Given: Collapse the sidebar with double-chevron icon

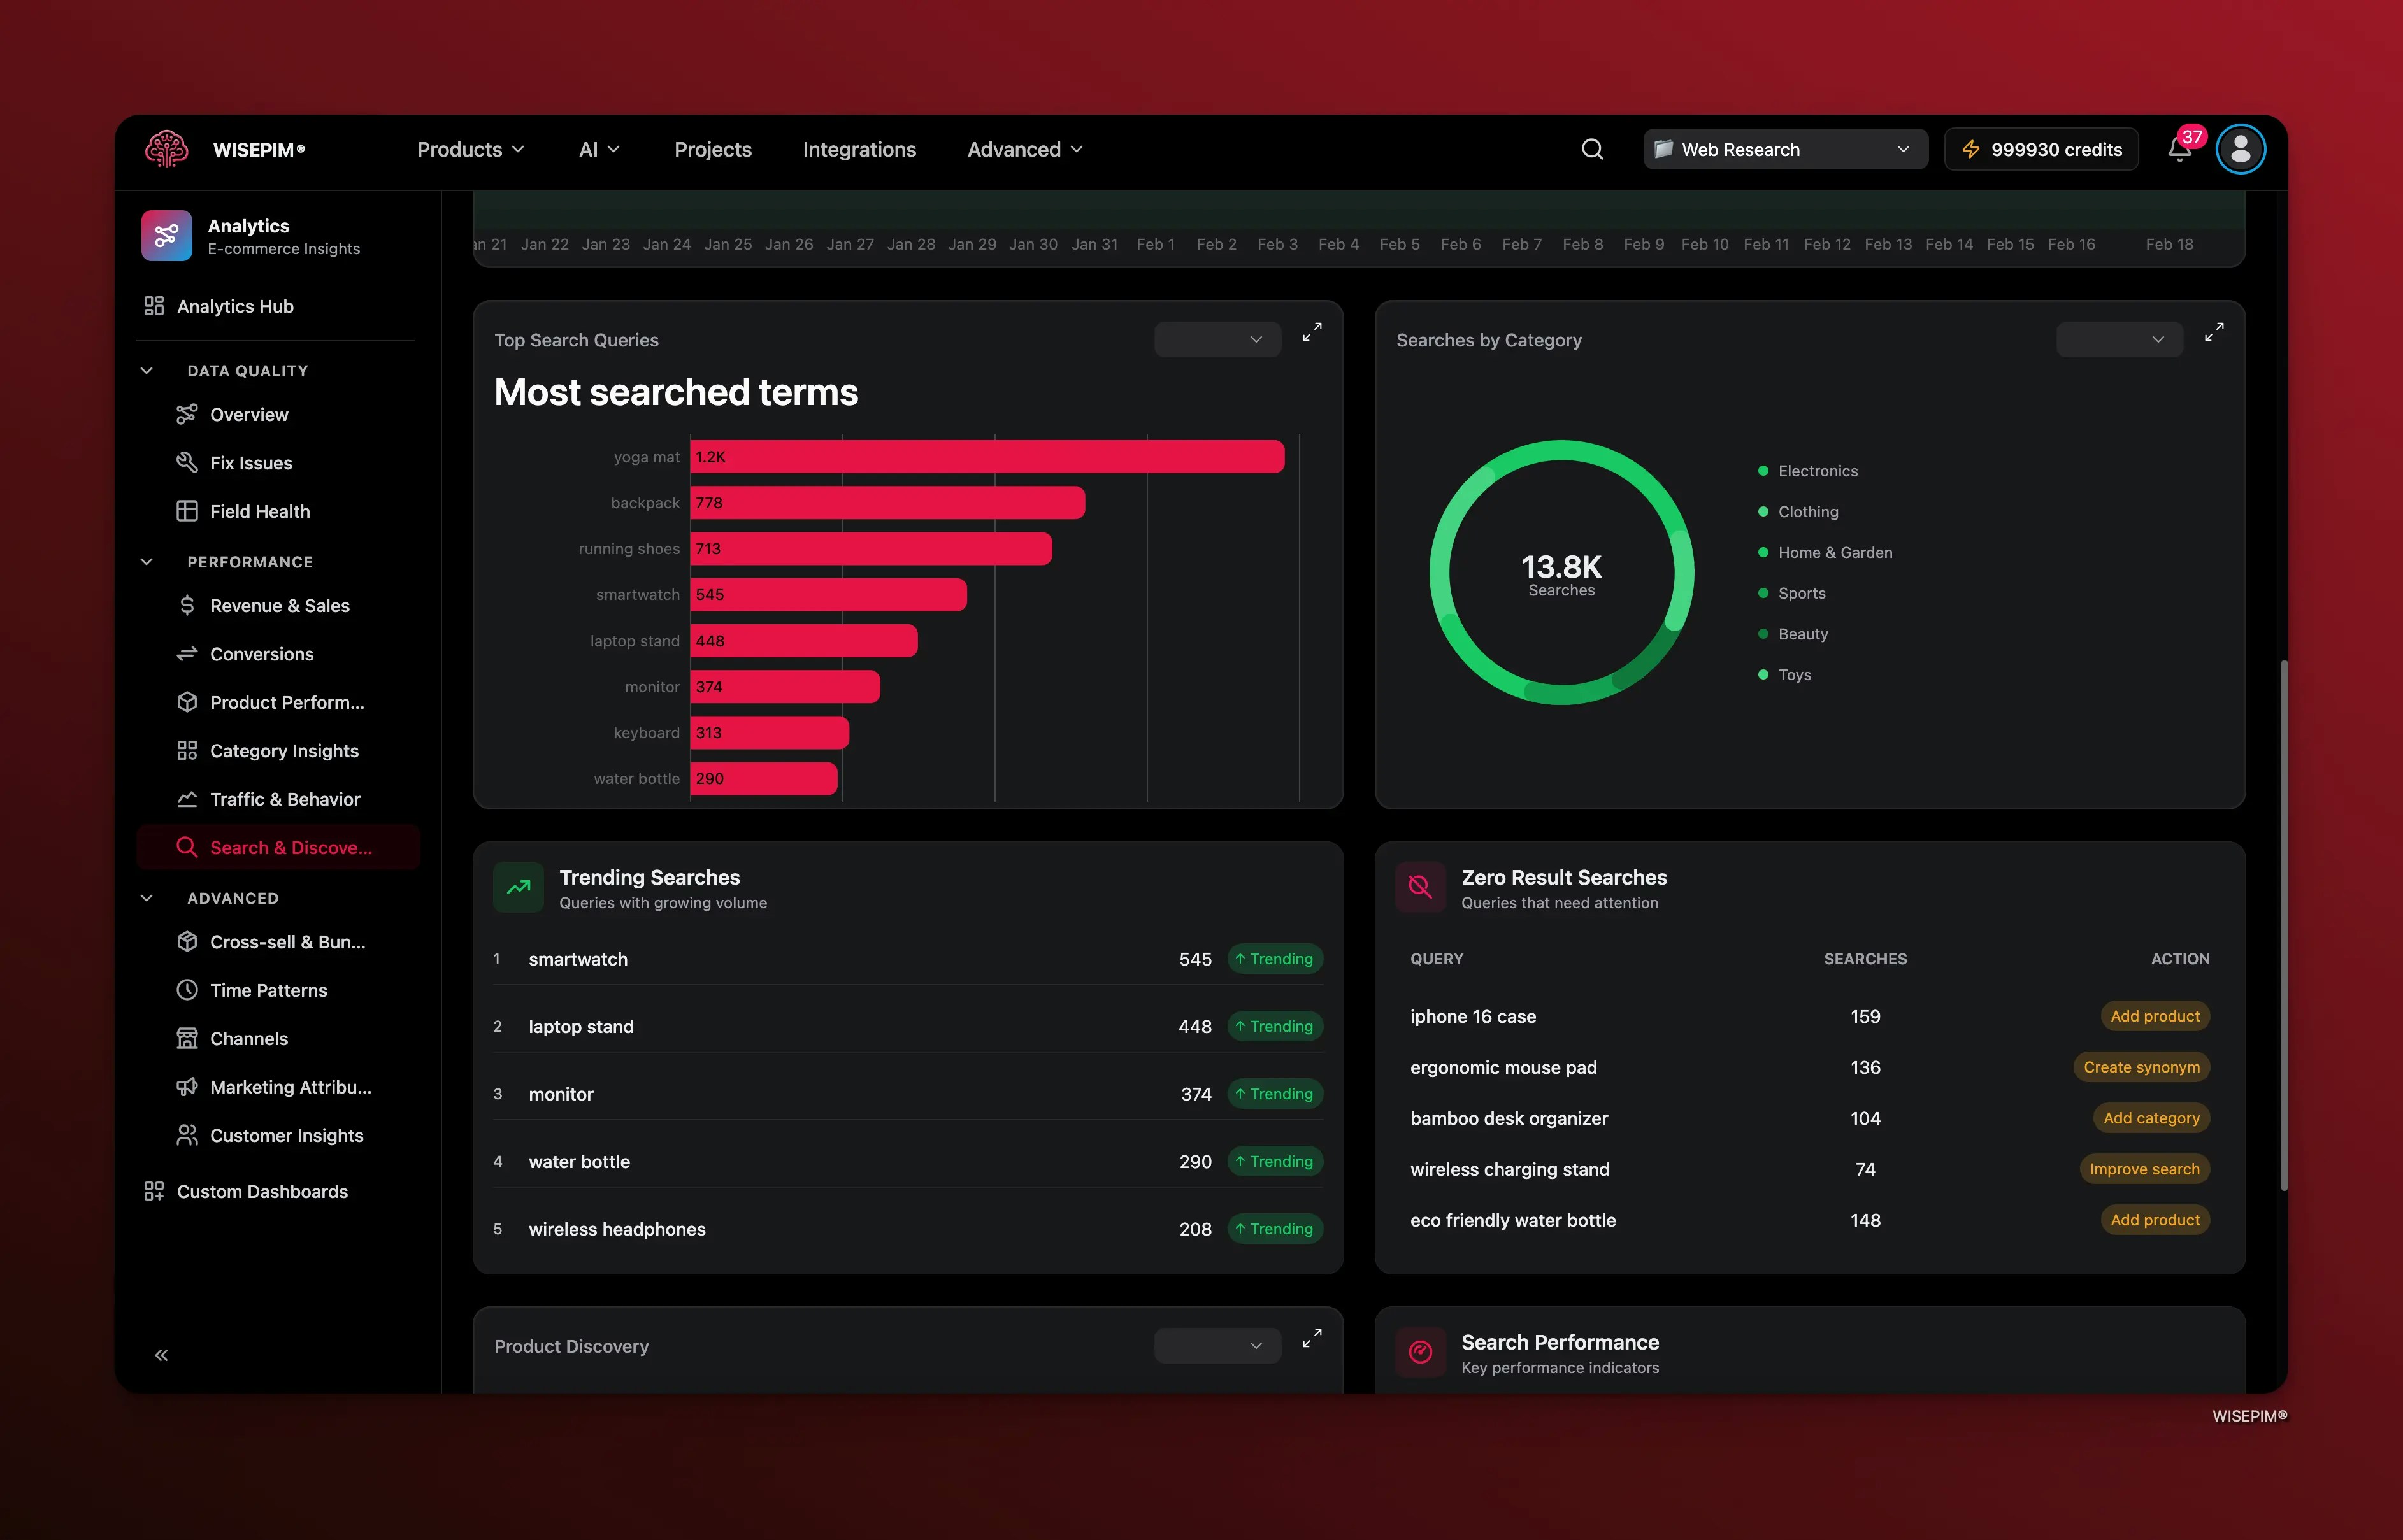Looking at the screenshot, I should point(161,1355).
